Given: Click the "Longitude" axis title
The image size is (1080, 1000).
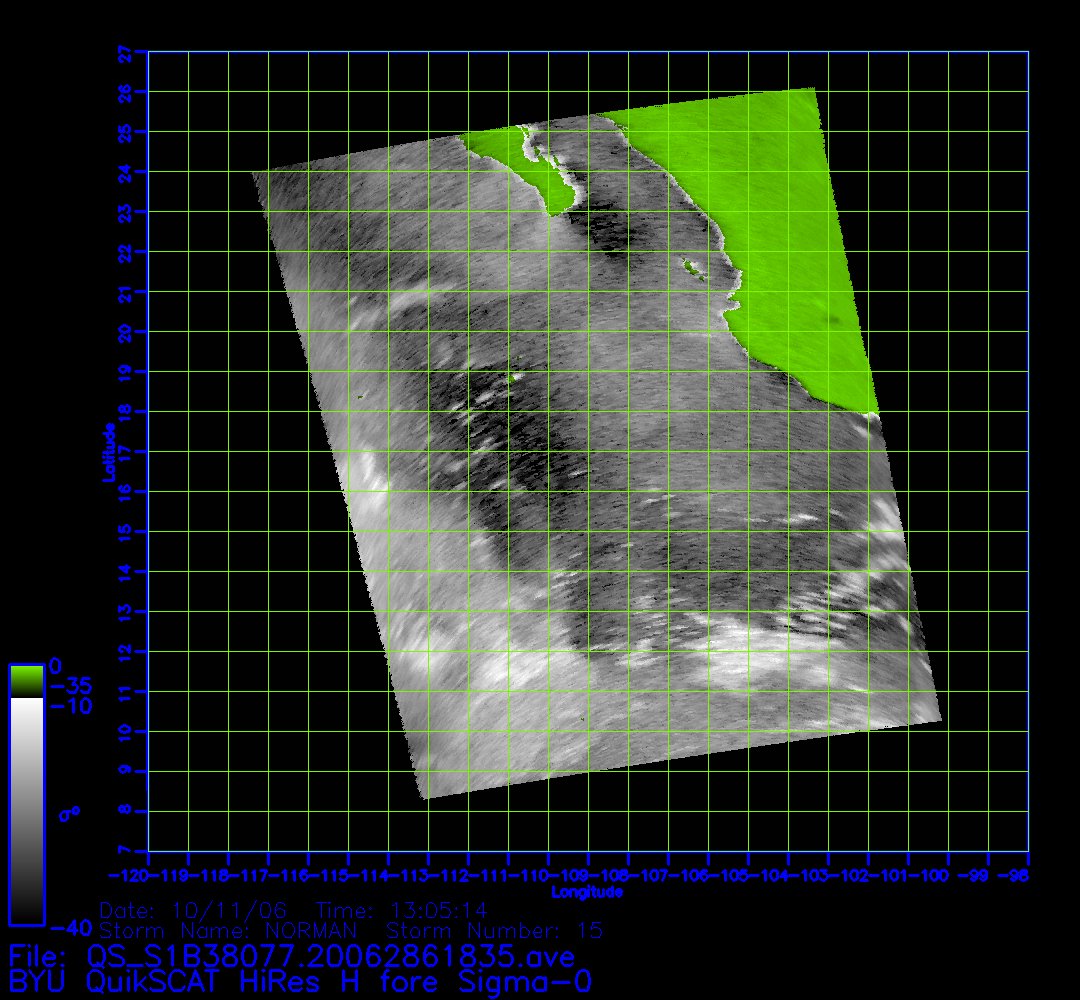Looking at the screenshot, I should [x=587, y=891].
